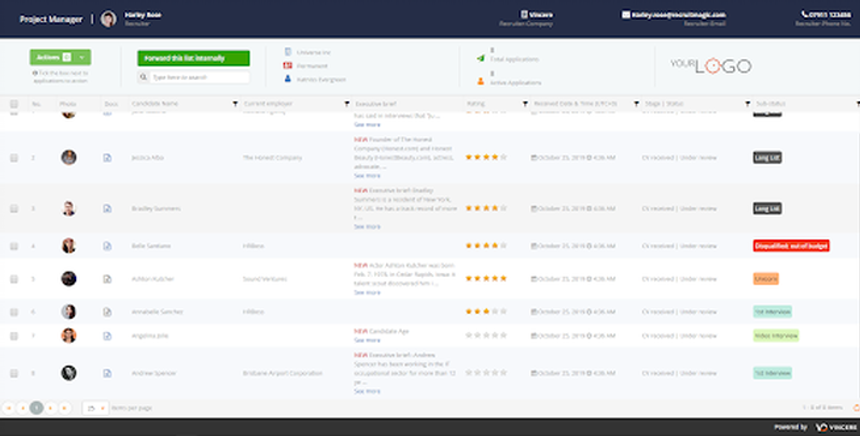This screenshot has width=860, height=436.
Task: Open the items per page dropdown
Action: [x=102, y=408]
